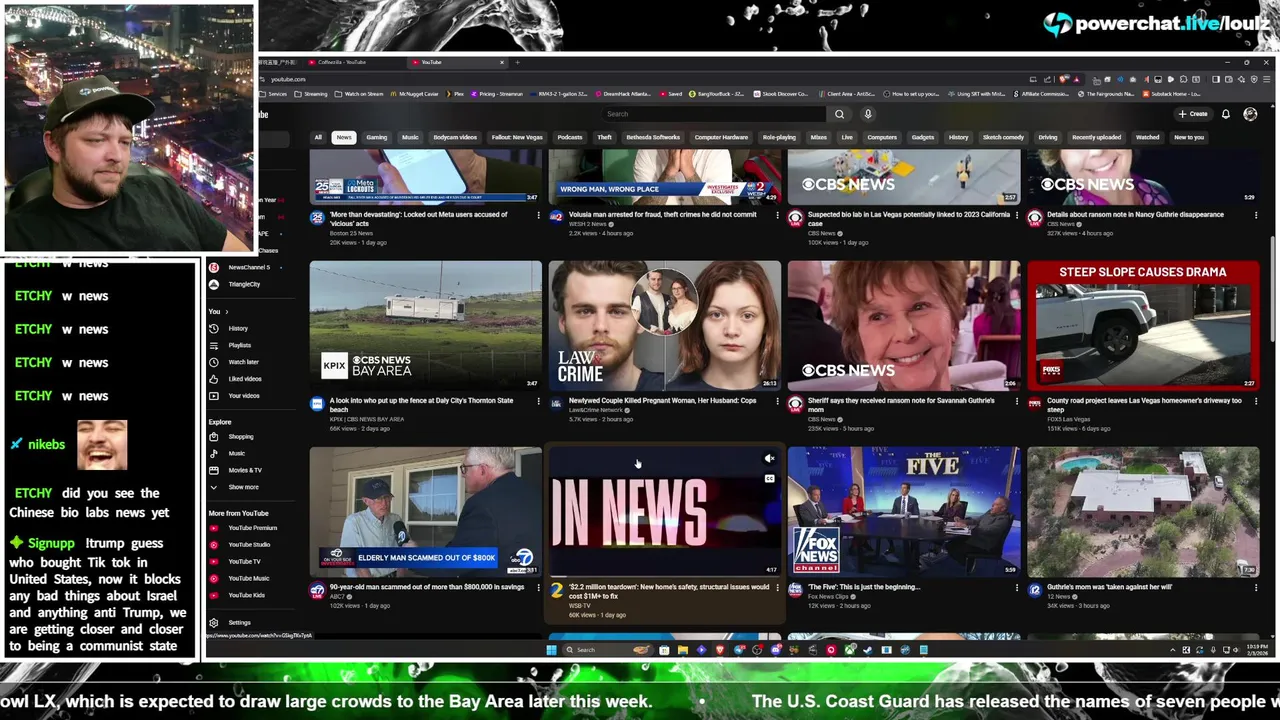Open more options for $2.2 million teardown video
Screen dimensions: 1280x720
click(x=777, y=588)
